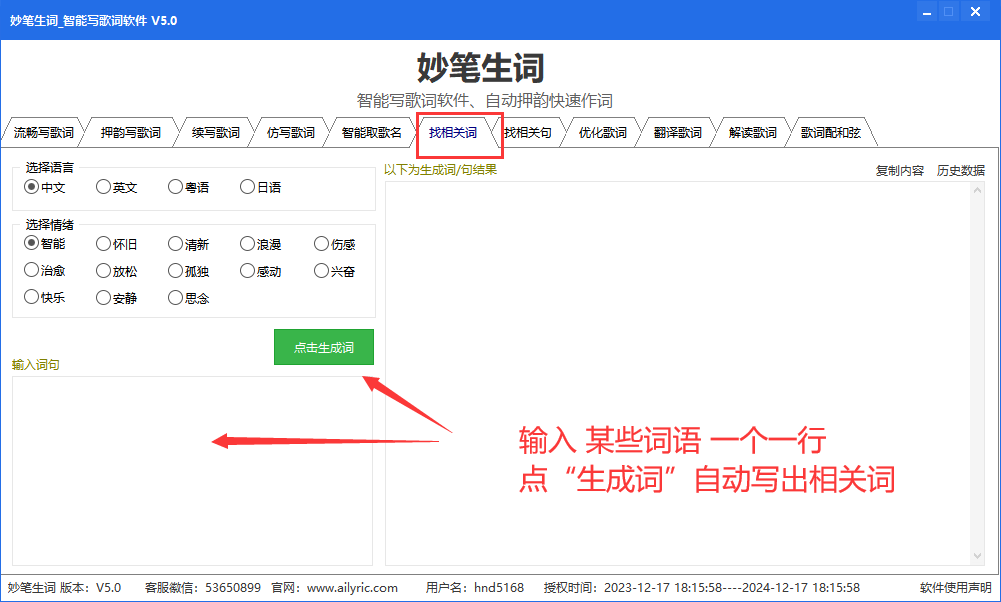1001x602 pixels.
Task: Click the 官网 www.ailyric.com text
Action: click(x=335, y=587)
